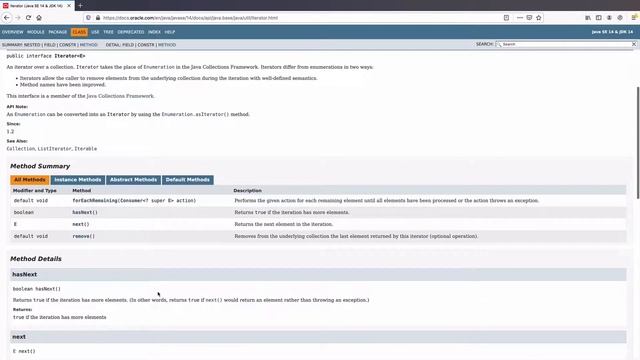640x360 pixels.
Task: Open page actions three-dots menu
Action: pos(520,18)
